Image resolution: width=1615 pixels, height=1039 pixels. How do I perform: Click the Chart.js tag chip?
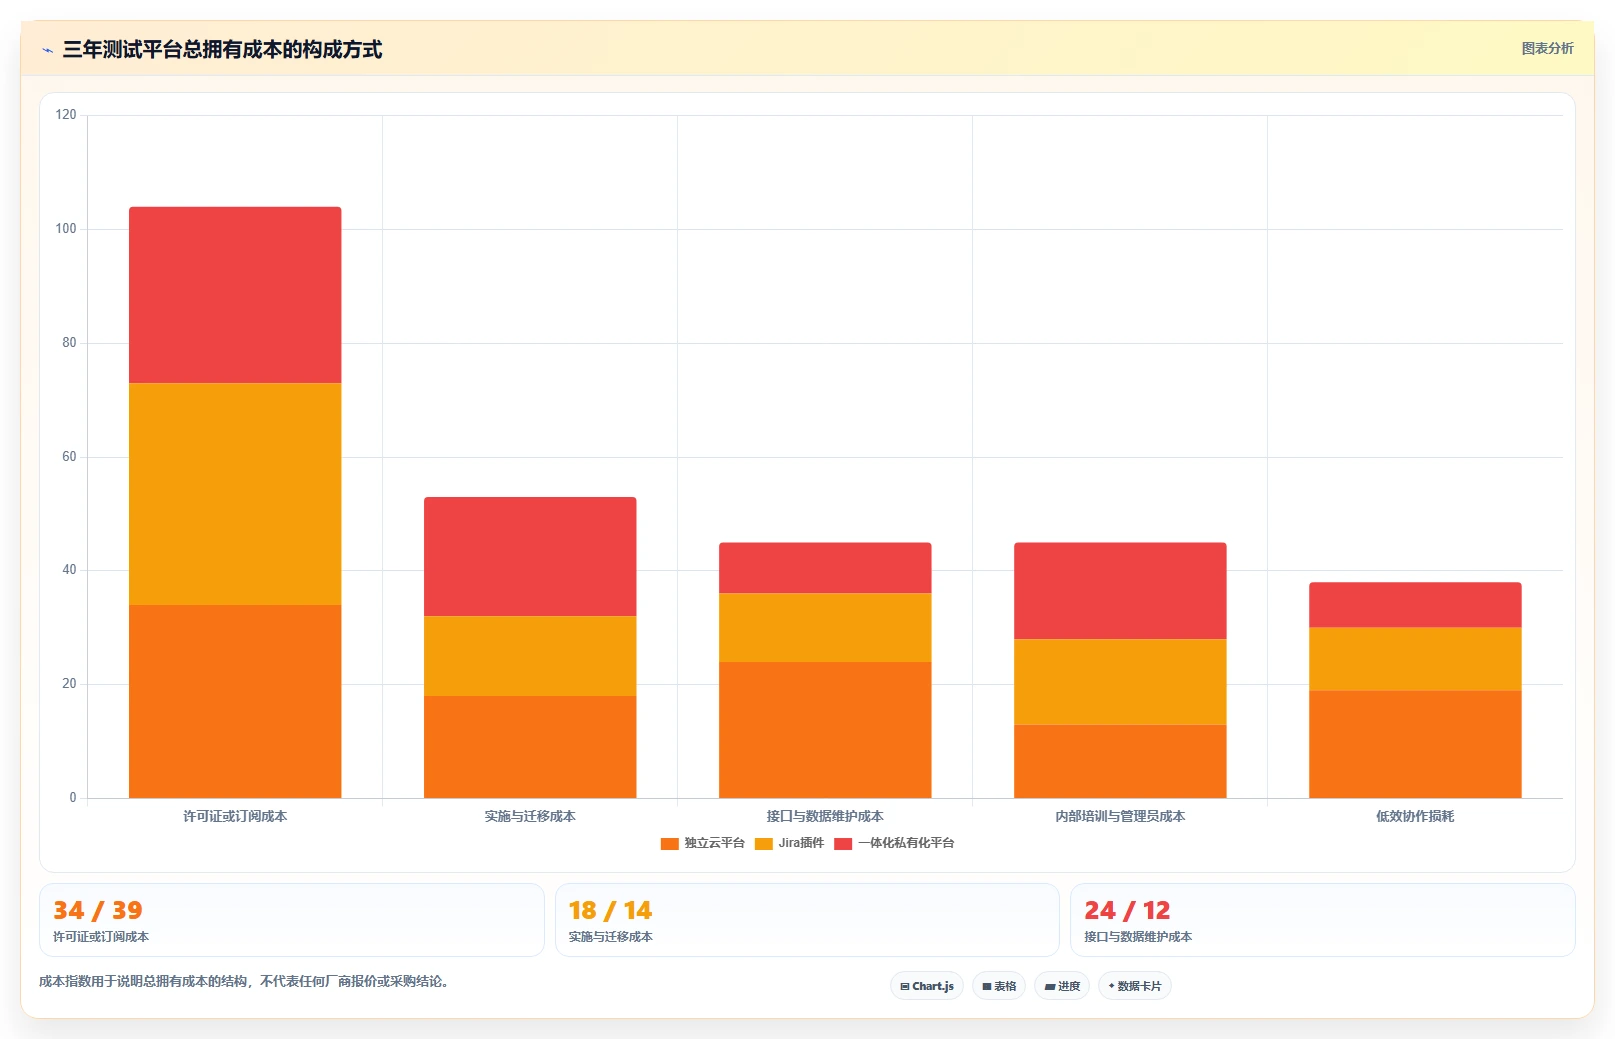tap(927, 986)
